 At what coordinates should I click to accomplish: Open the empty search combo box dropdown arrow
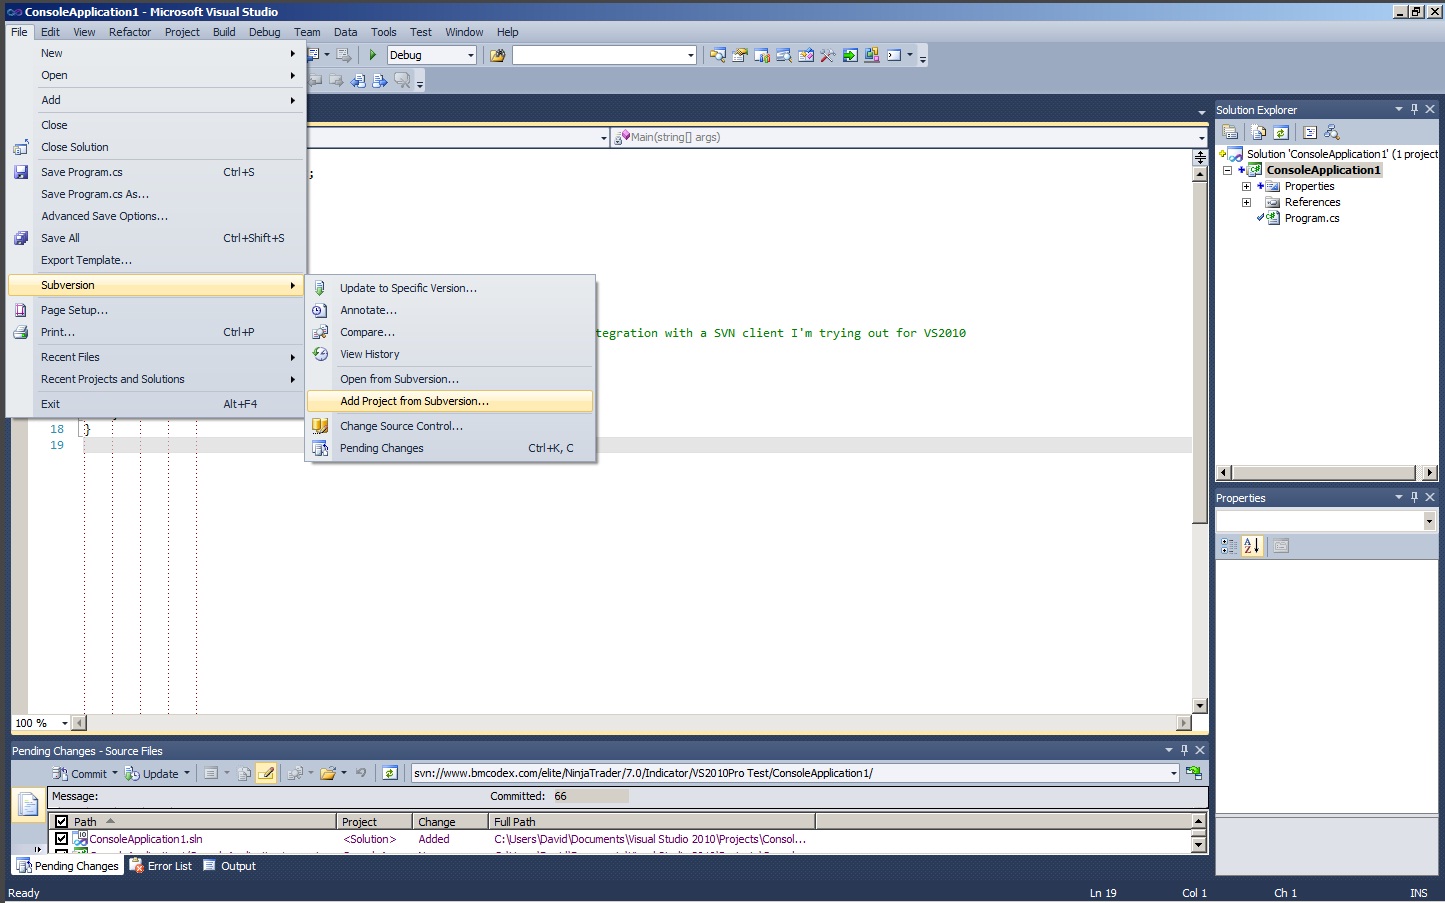pyautogui.click(x=691, y=55)
